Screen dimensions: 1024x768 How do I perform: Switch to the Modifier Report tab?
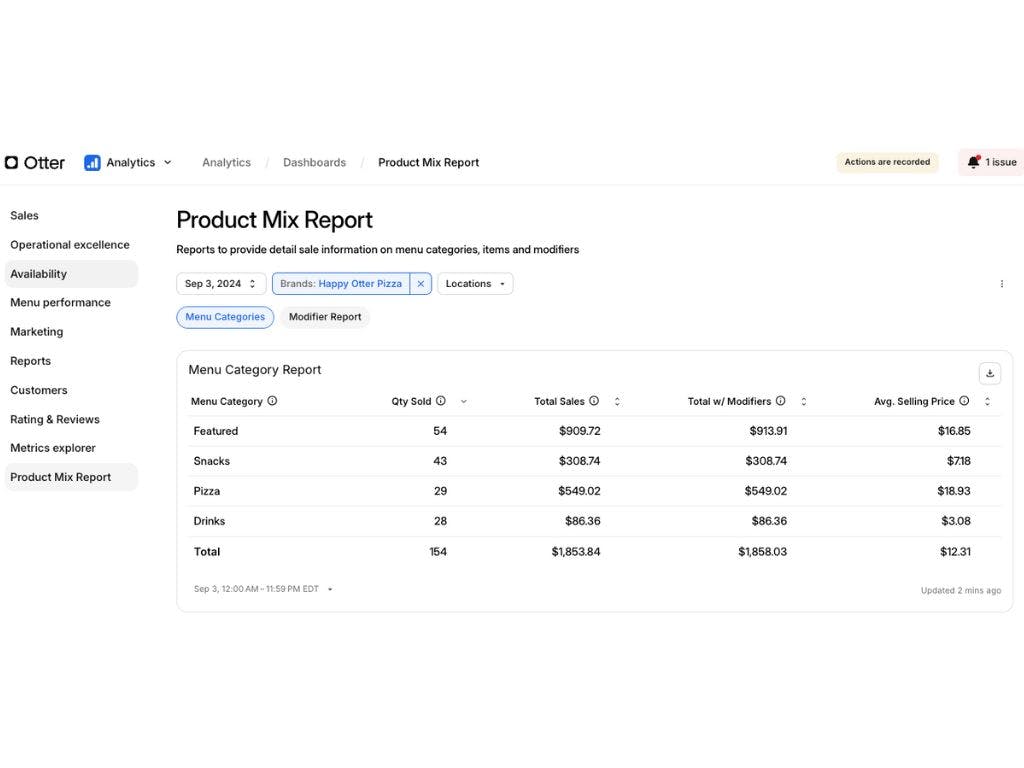(x=325, y=317)
